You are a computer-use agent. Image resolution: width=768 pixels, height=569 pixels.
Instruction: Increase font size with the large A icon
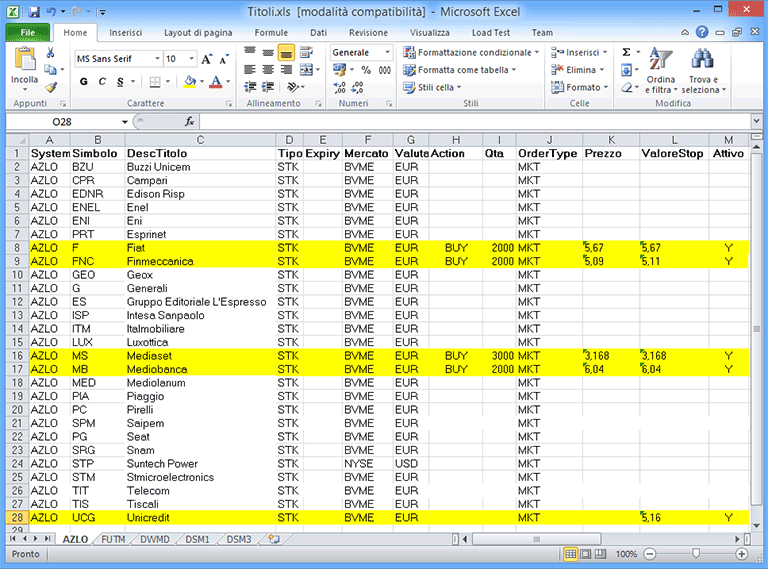coord(207,59)
